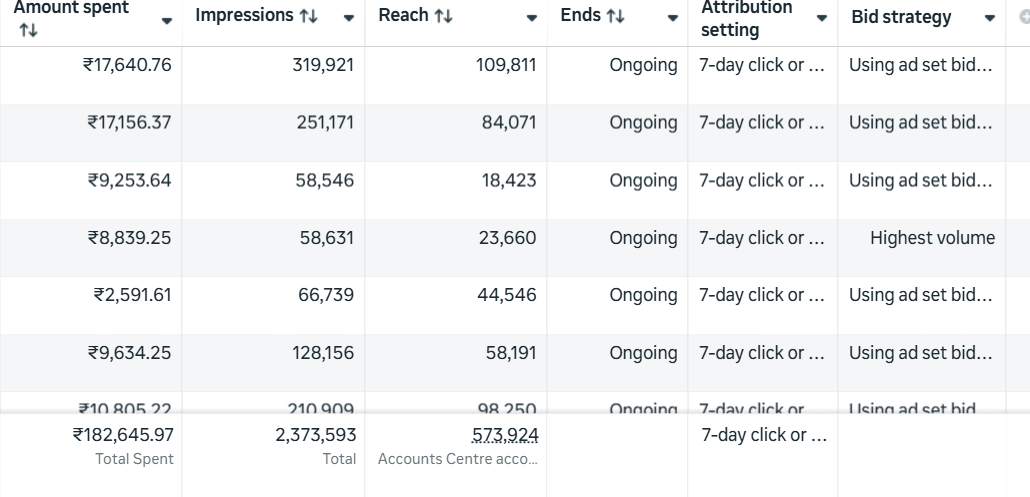This screenshot has height=497, width=1030.
Task: Click total impressions 2,373,593 value
Action: (x=316, y=435)
